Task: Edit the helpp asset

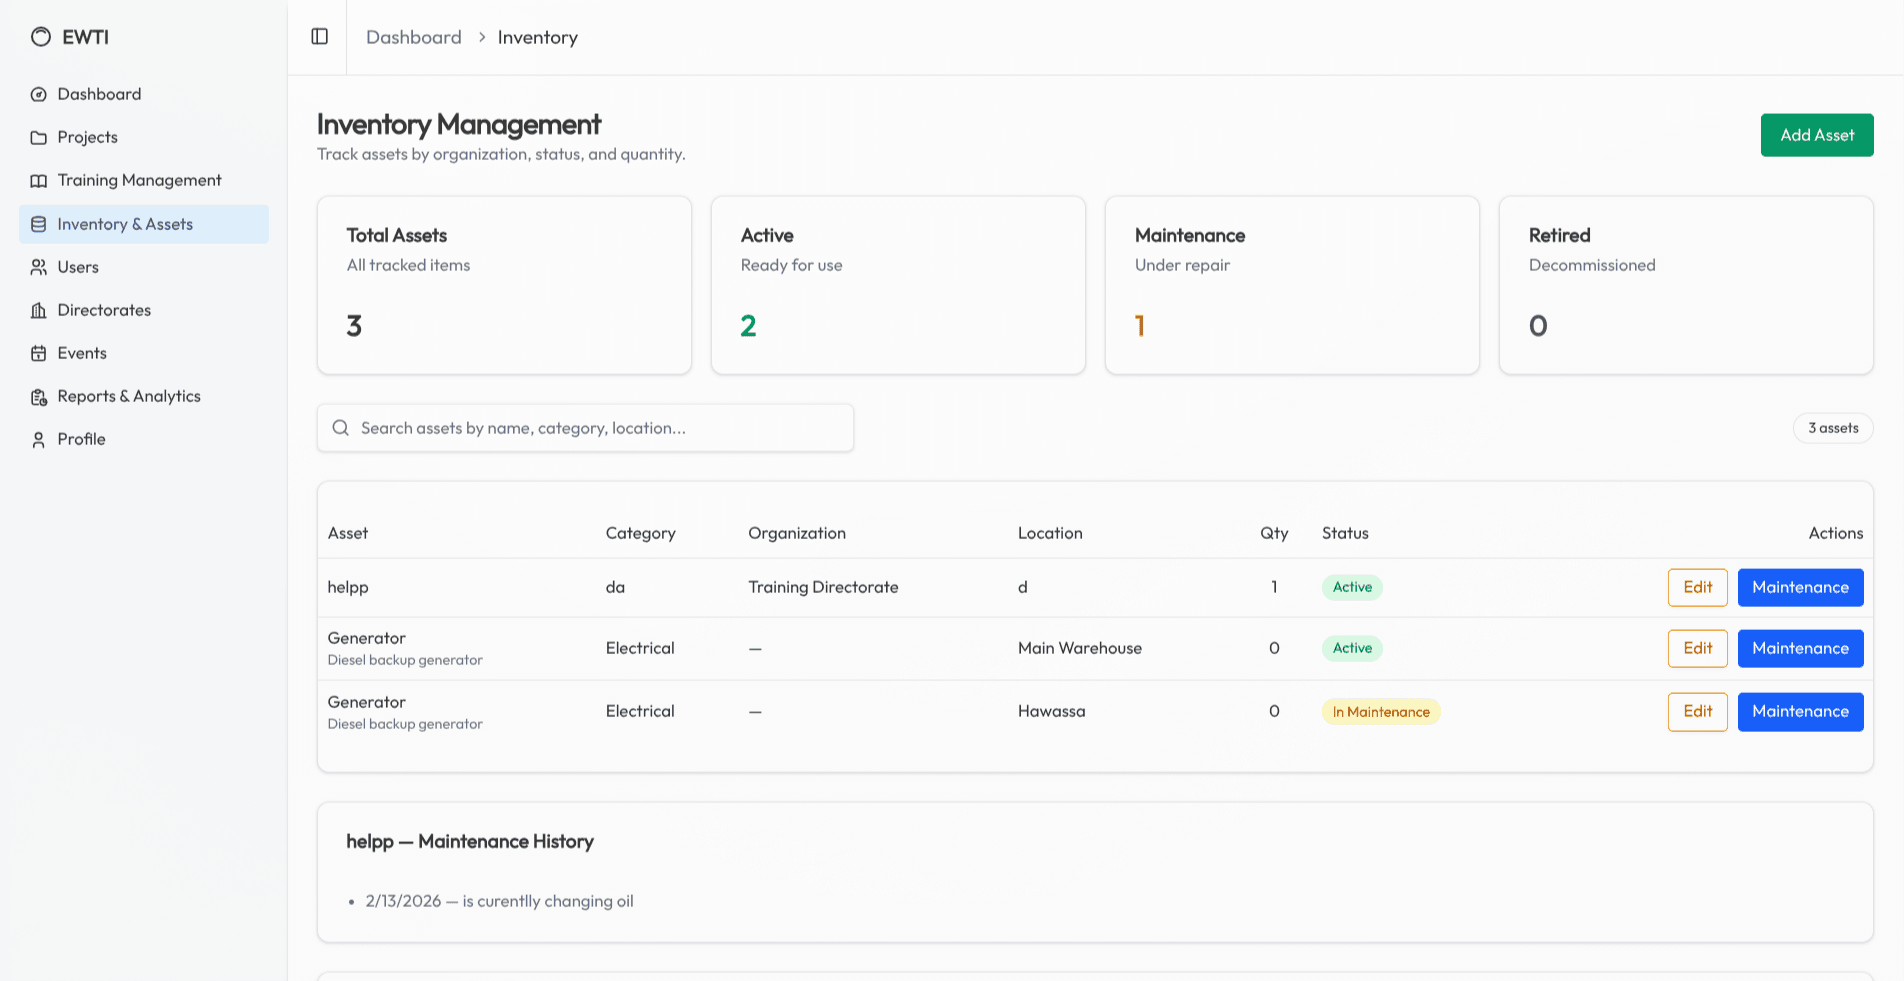Action: pos(1697,587)
